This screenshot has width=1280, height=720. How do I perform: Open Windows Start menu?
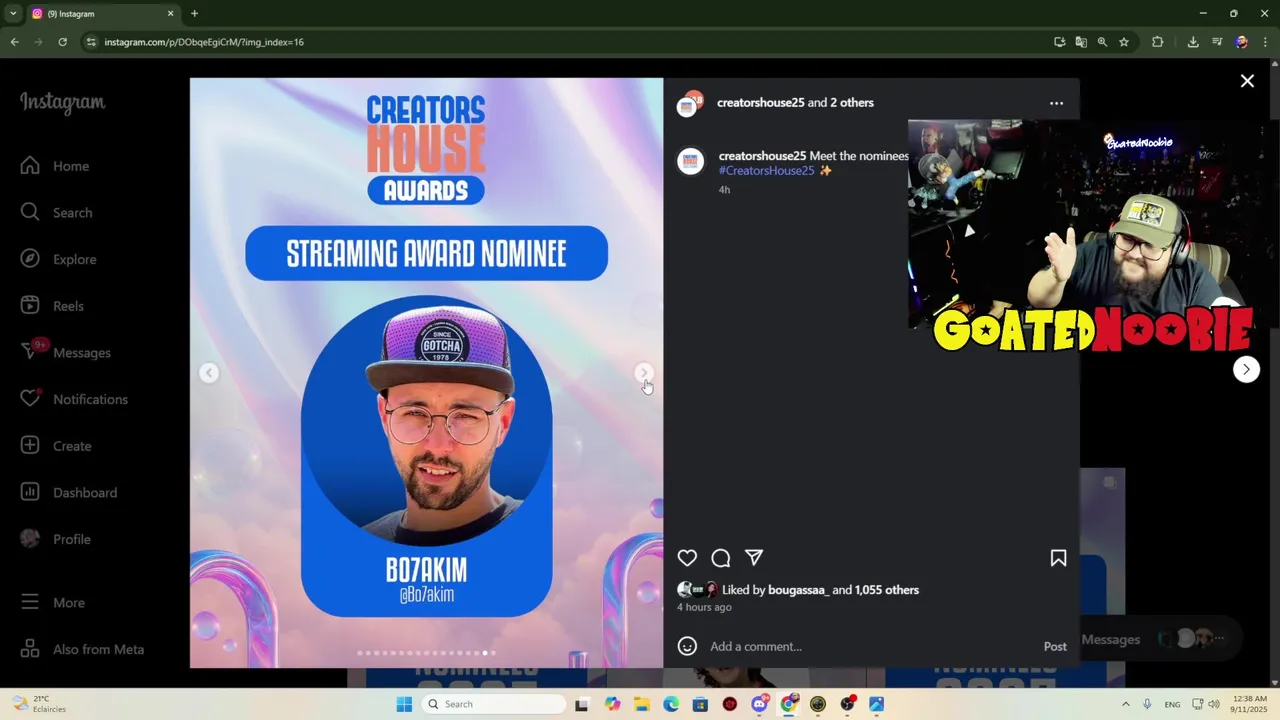tap(404, 704)
